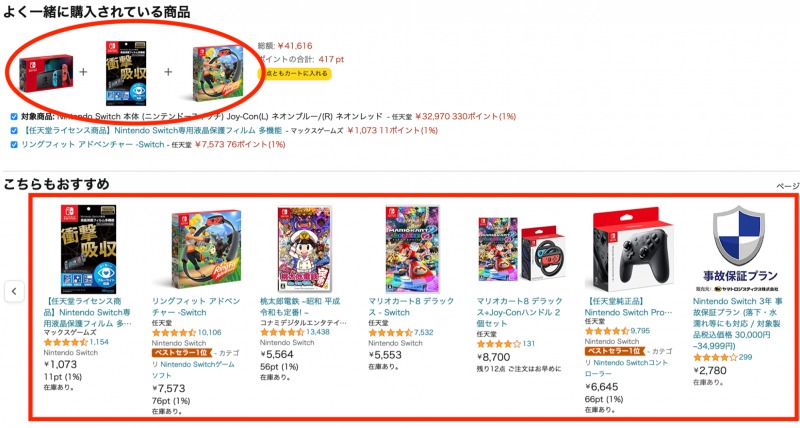Click the screen protector image in bundle
800x428 pixels.
point(126,73)
